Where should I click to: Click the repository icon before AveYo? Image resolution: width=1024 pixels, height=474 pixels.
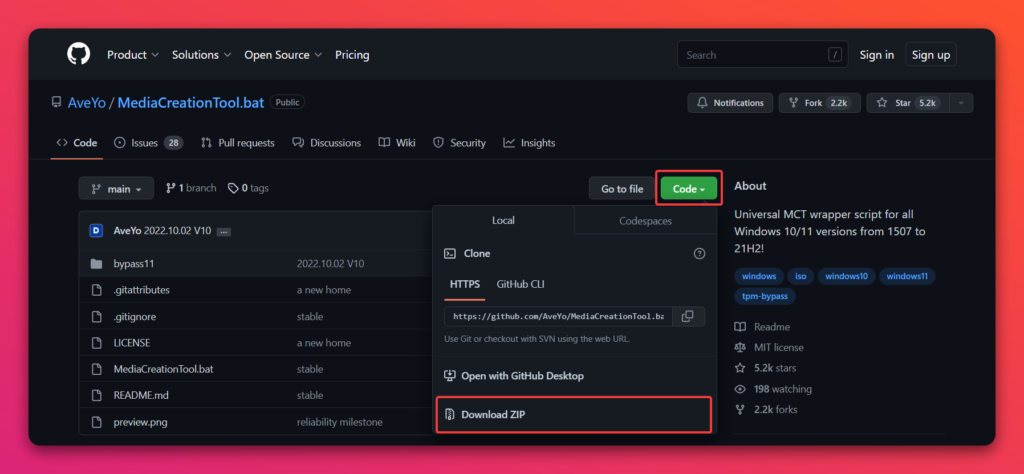coord(57,103)
